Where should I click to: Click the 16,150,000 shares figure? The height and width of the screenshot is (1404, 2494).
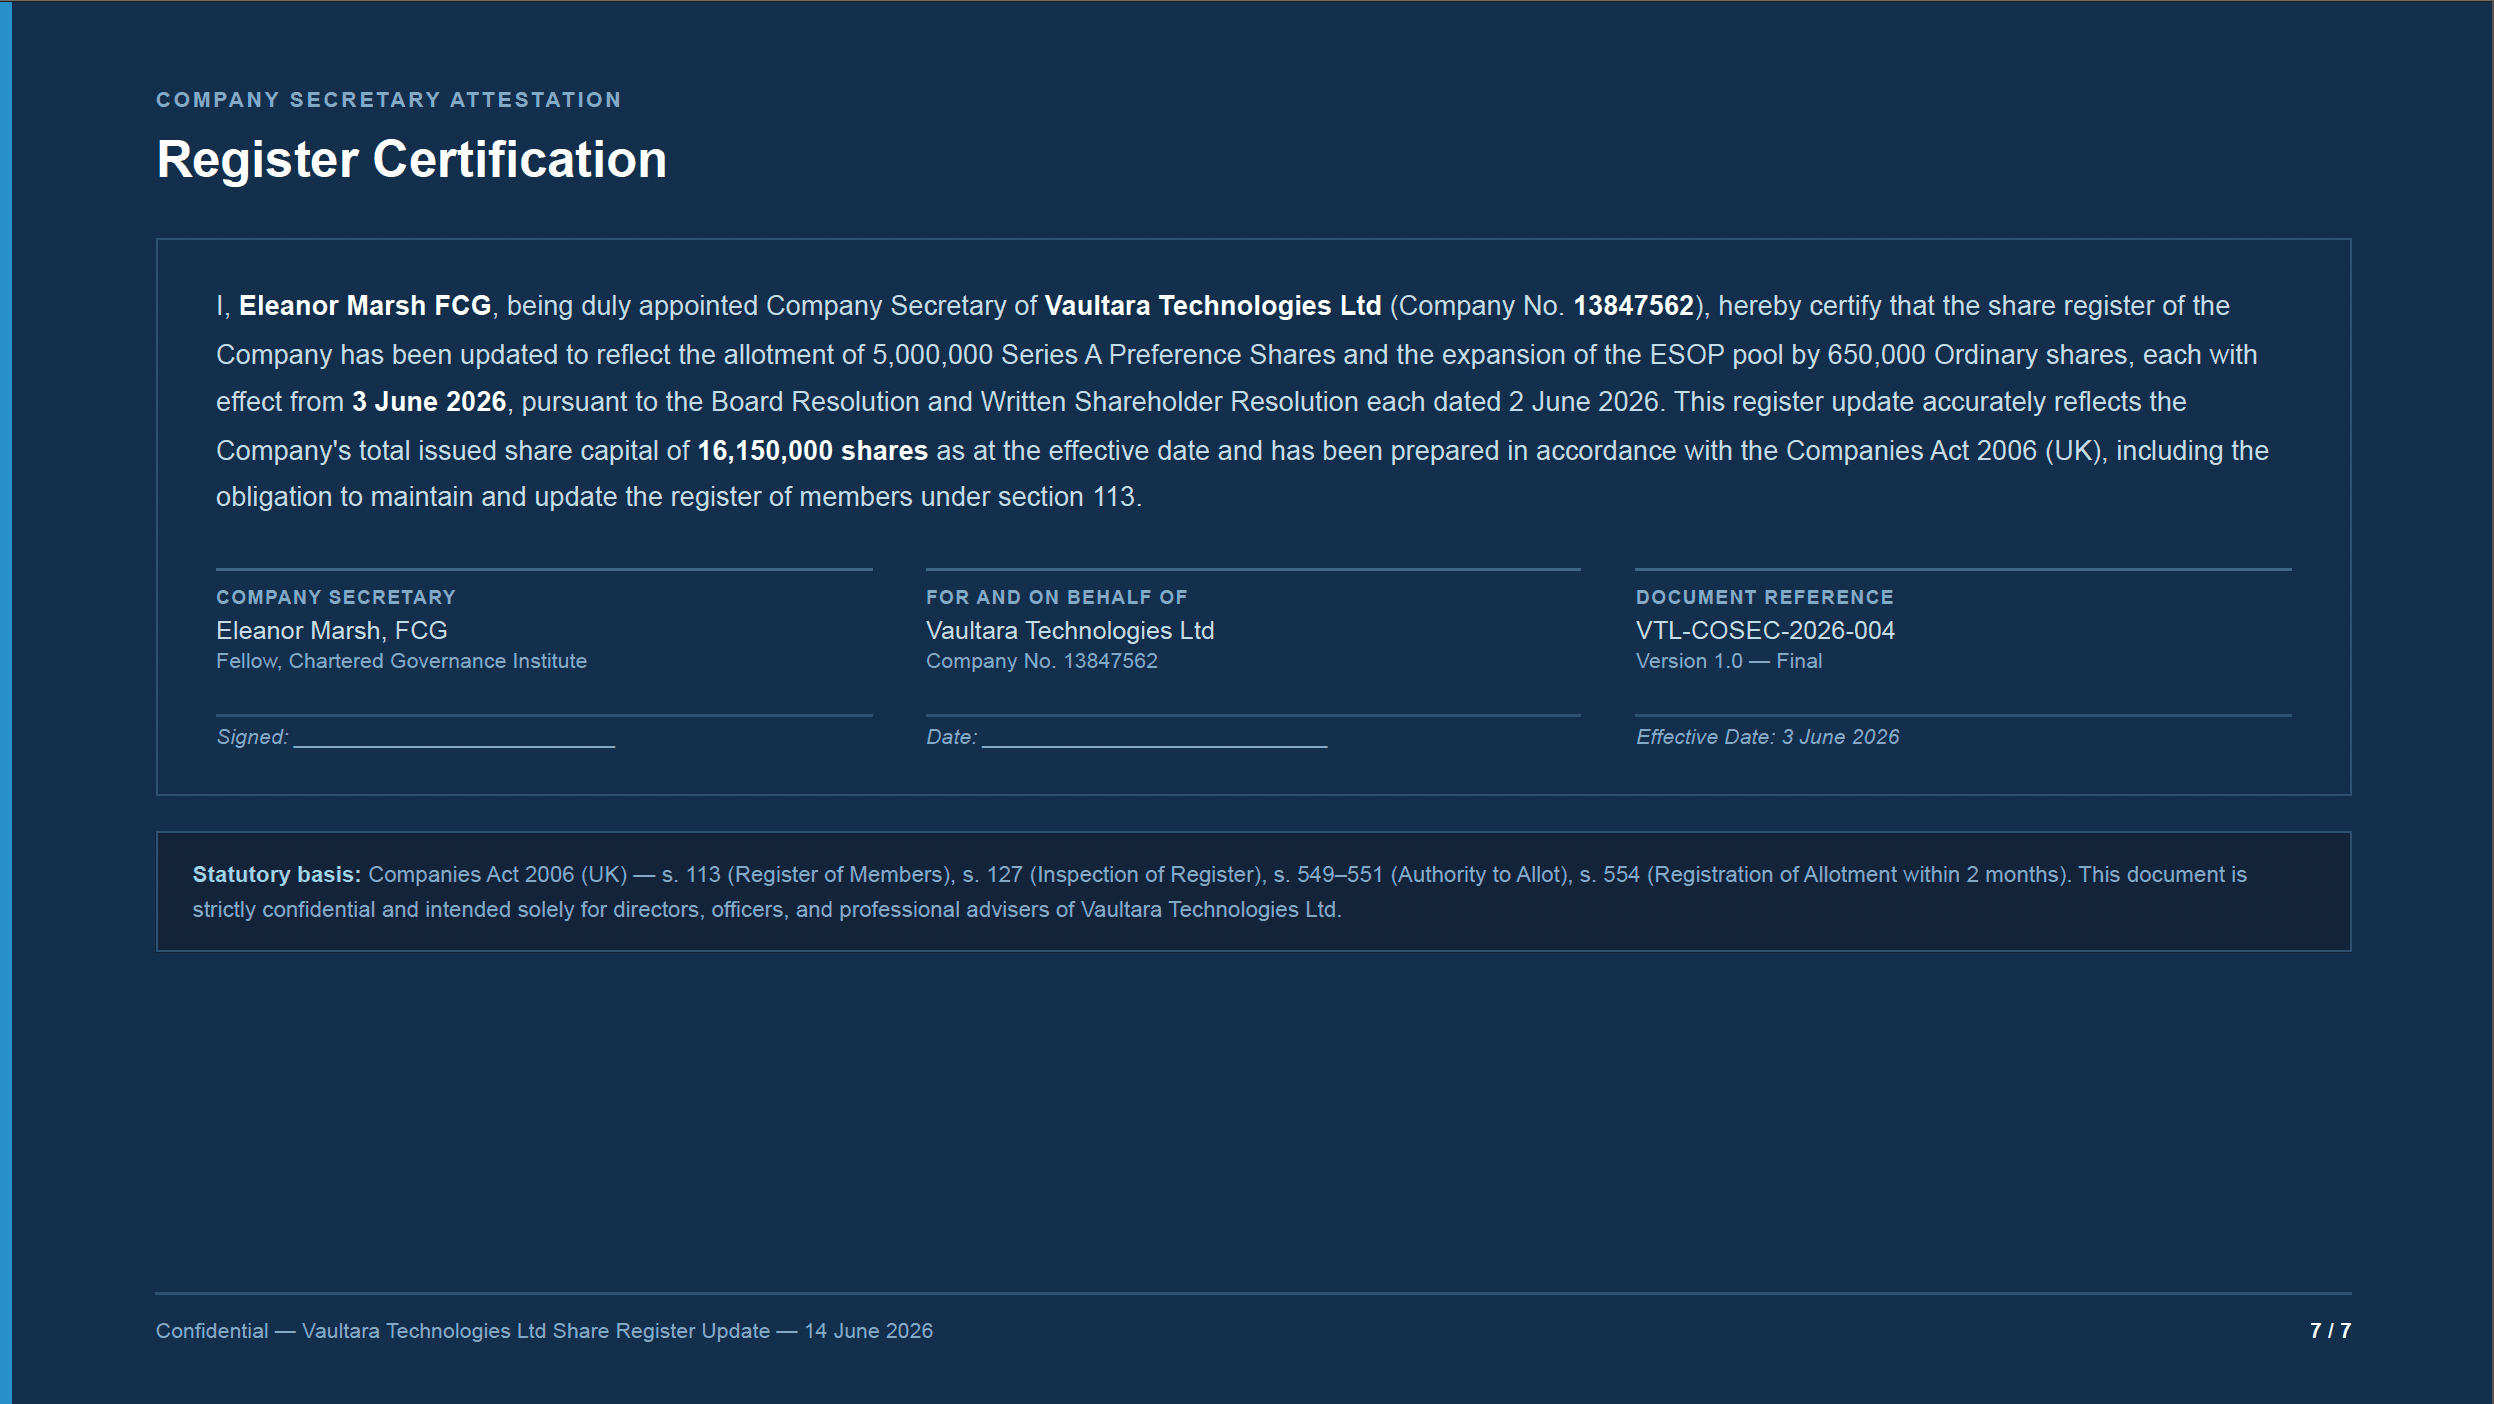tap(812, 451)
